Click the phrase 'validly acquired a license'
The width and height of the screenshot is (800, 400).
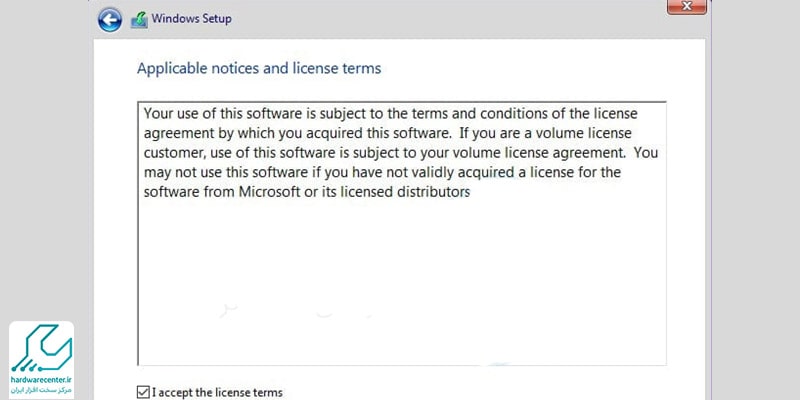pos(447,172)
